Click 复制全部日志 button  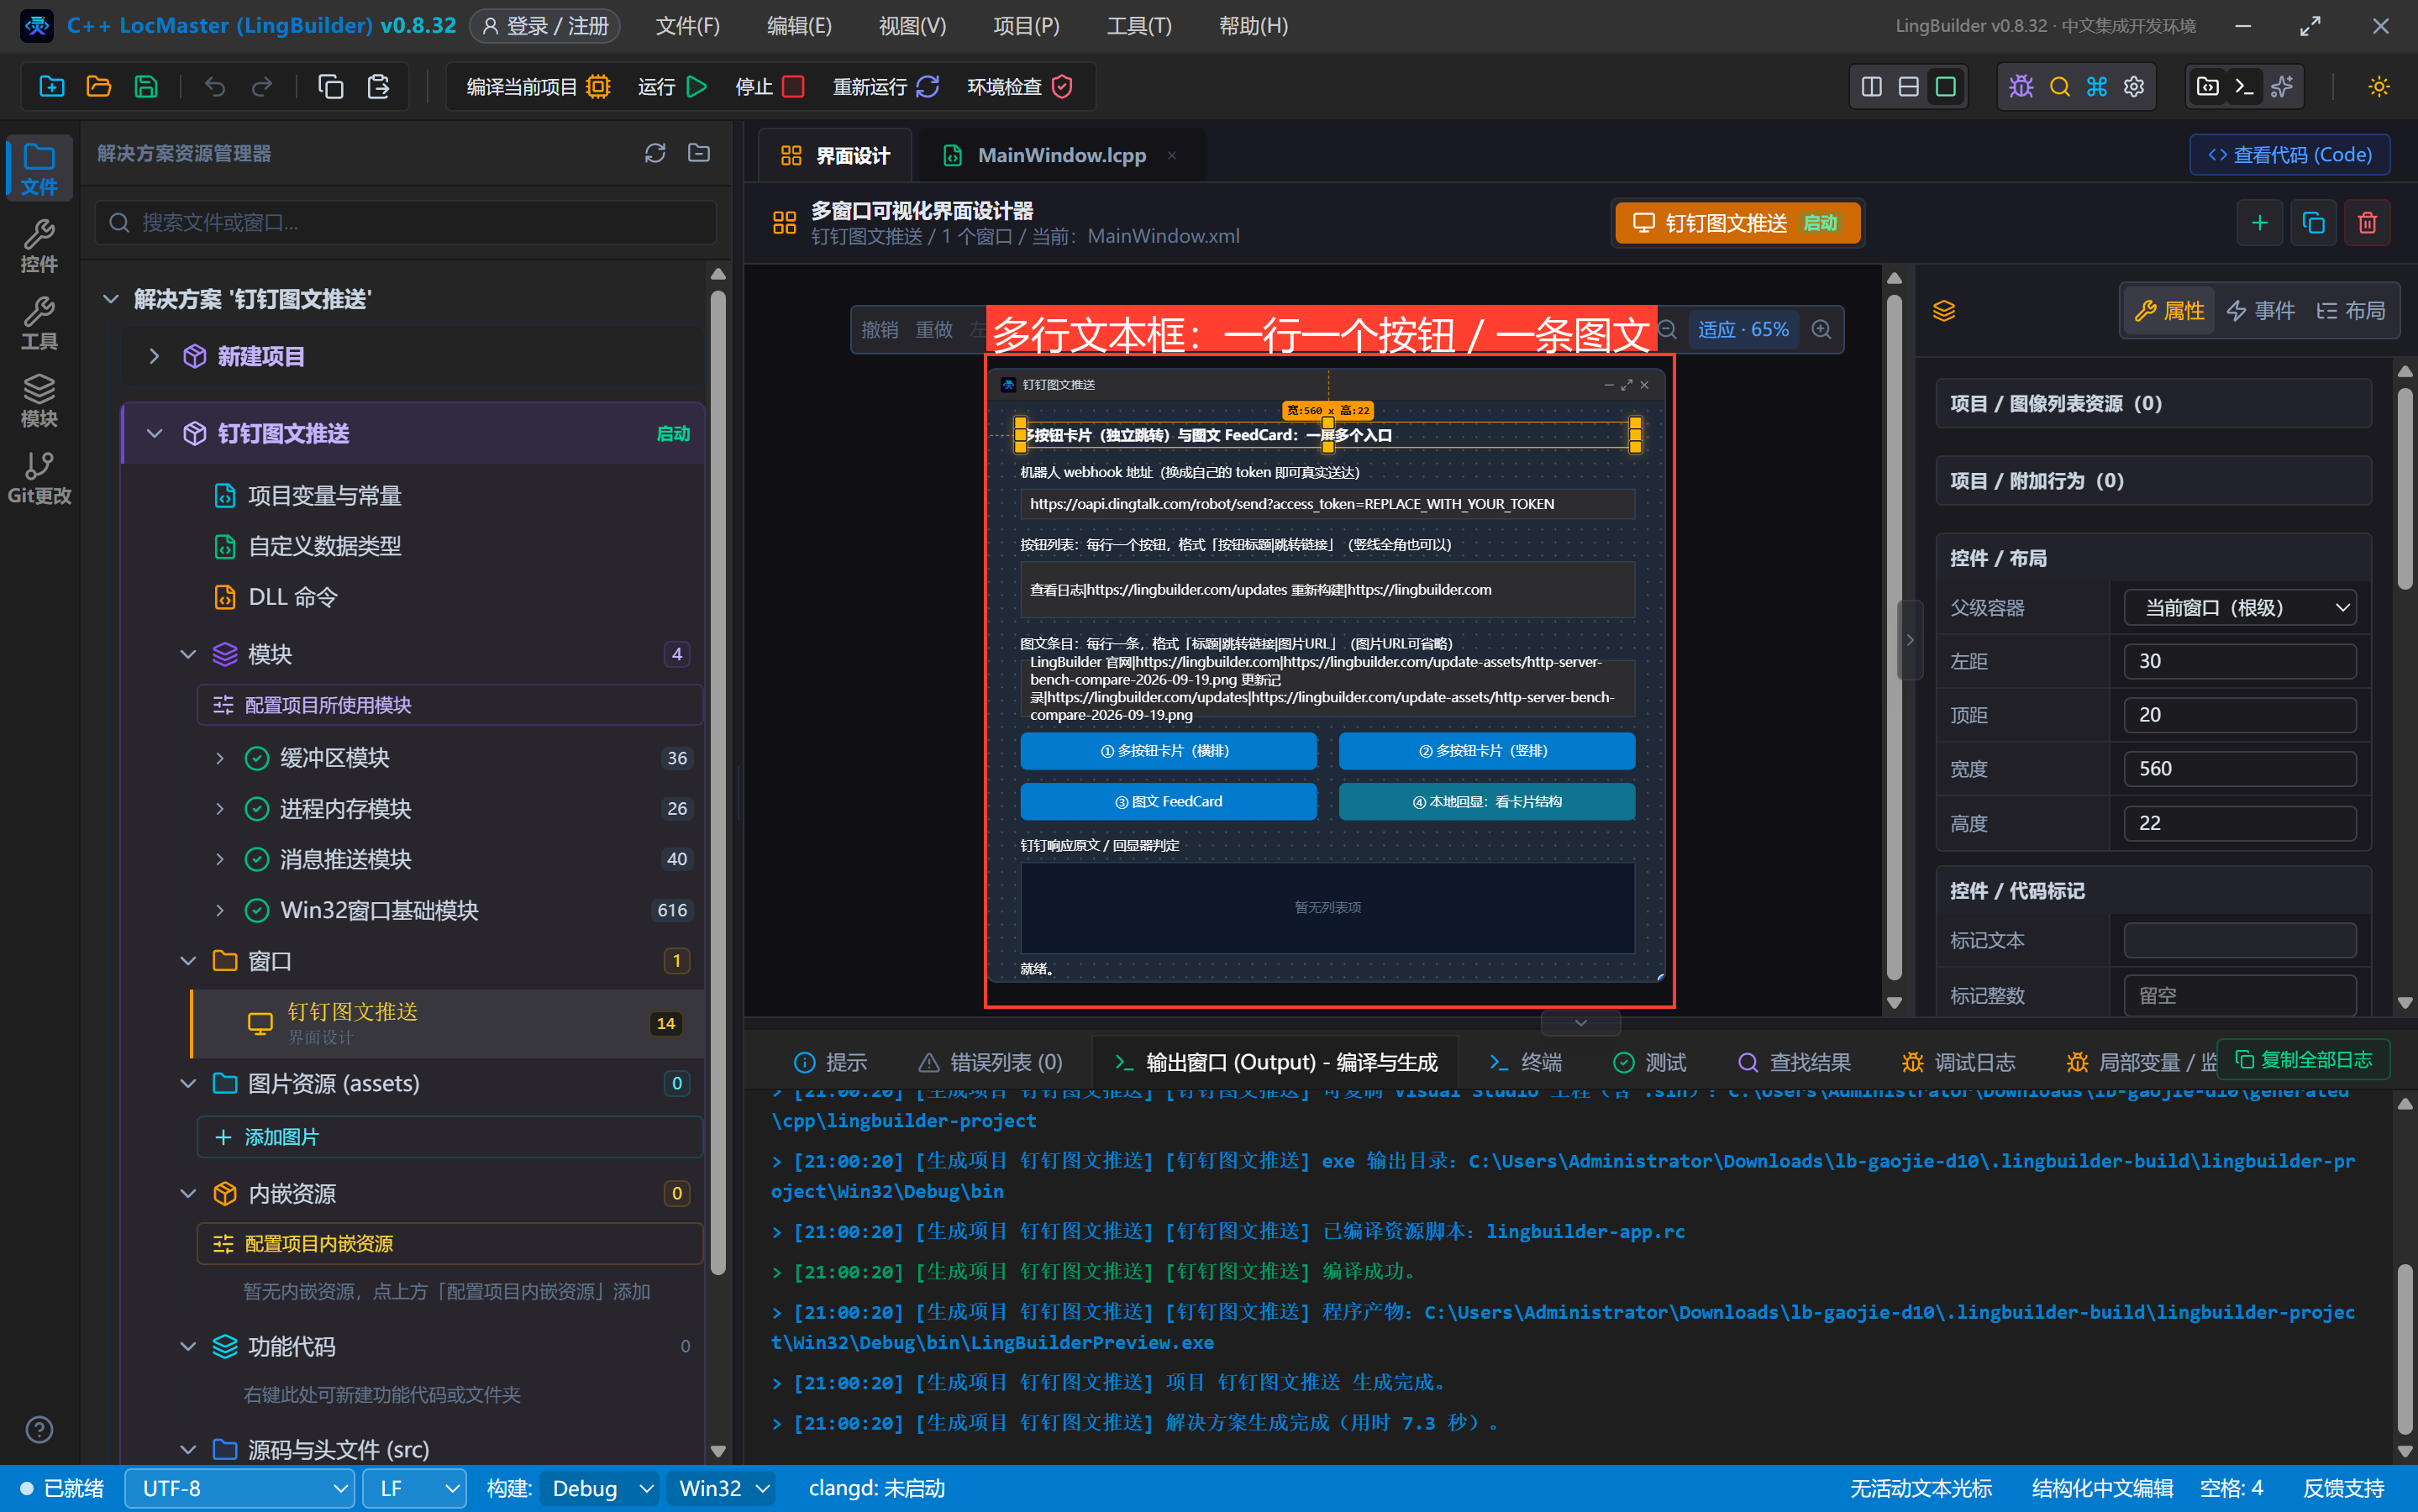tap(2304, 1060)
